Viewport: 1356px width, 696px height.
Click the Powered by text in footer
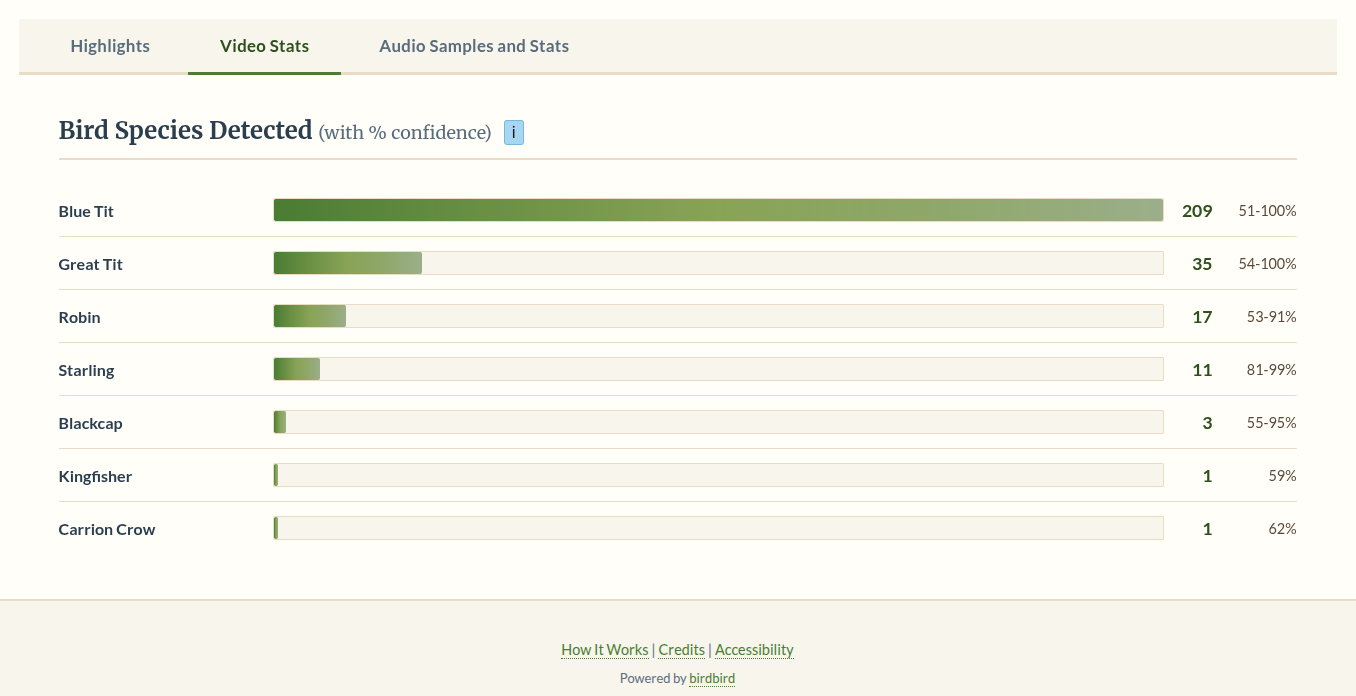pyautogui.click(x=652, y=678)
